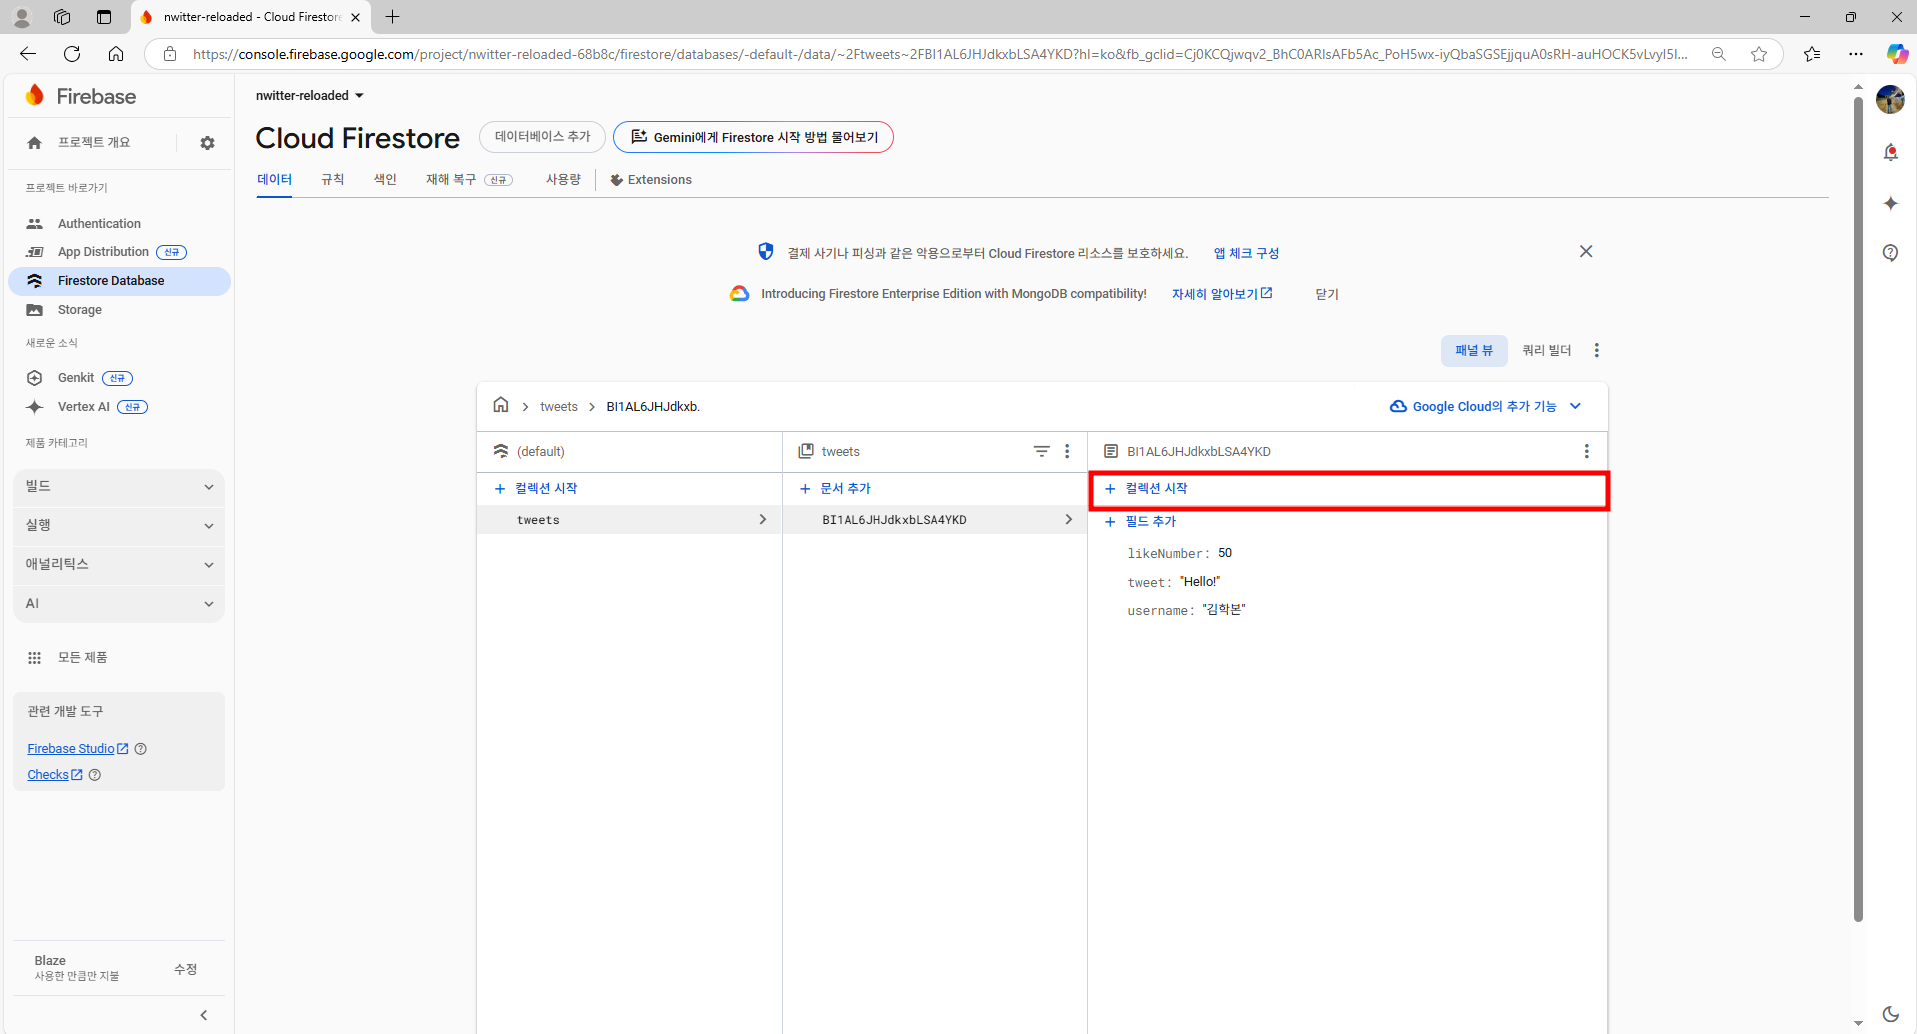Open help question mark icon
The image size is (1917, 1034).
coord(1890,253)
